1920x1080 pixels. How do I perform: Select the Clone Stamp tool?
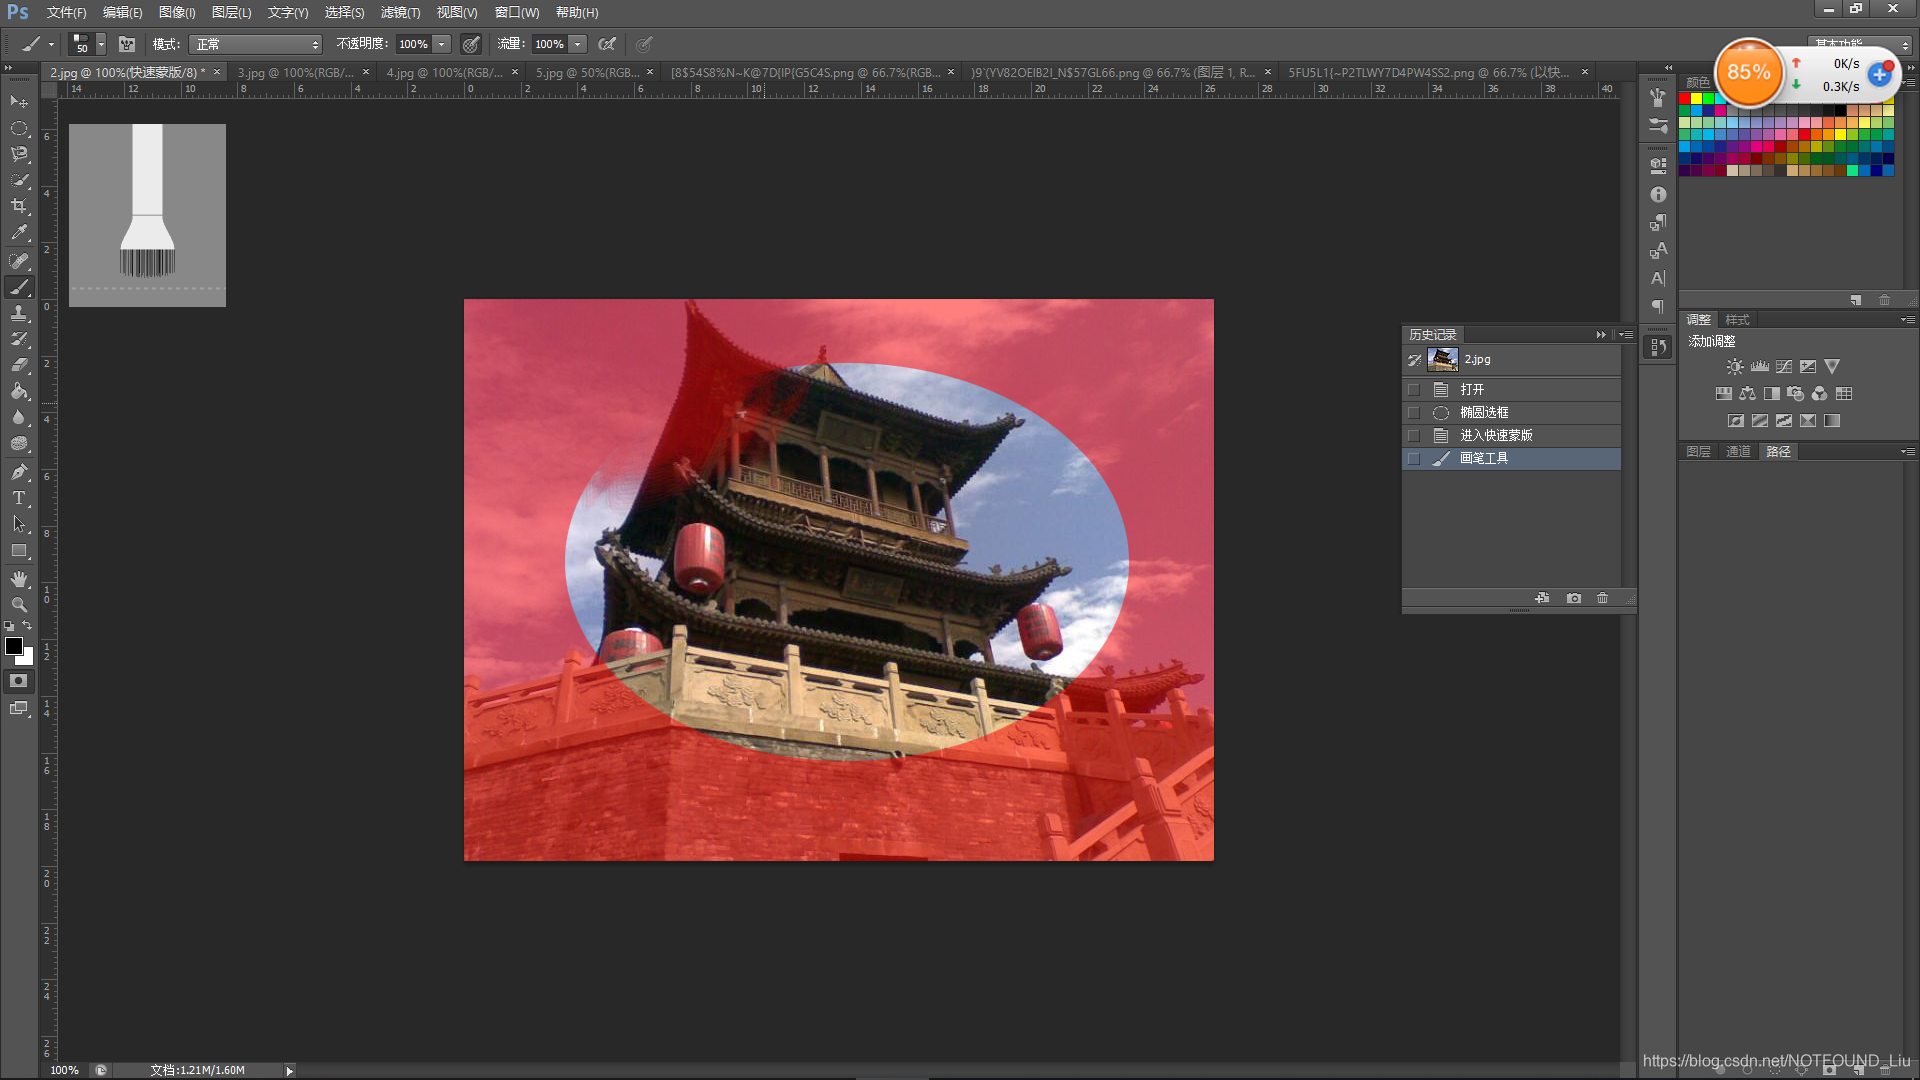pyautogui.click(x=19, y=313)
